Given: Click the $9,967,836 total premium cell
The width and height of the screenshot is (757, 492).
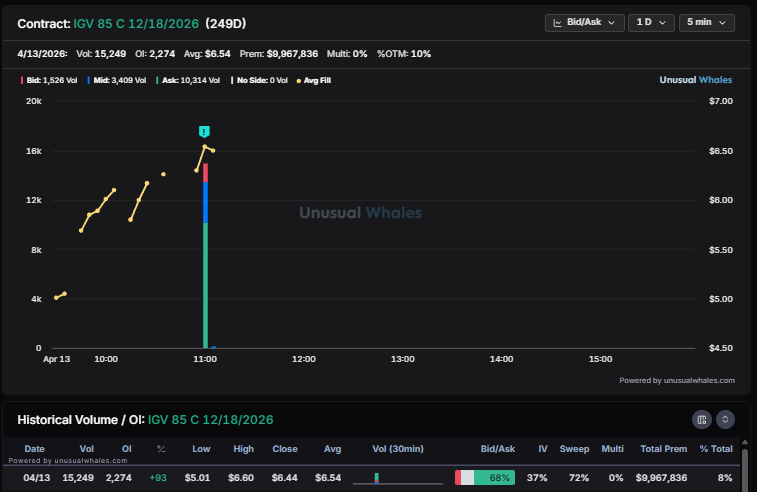Looking at the screenshot, I should [x=661, y=478].
